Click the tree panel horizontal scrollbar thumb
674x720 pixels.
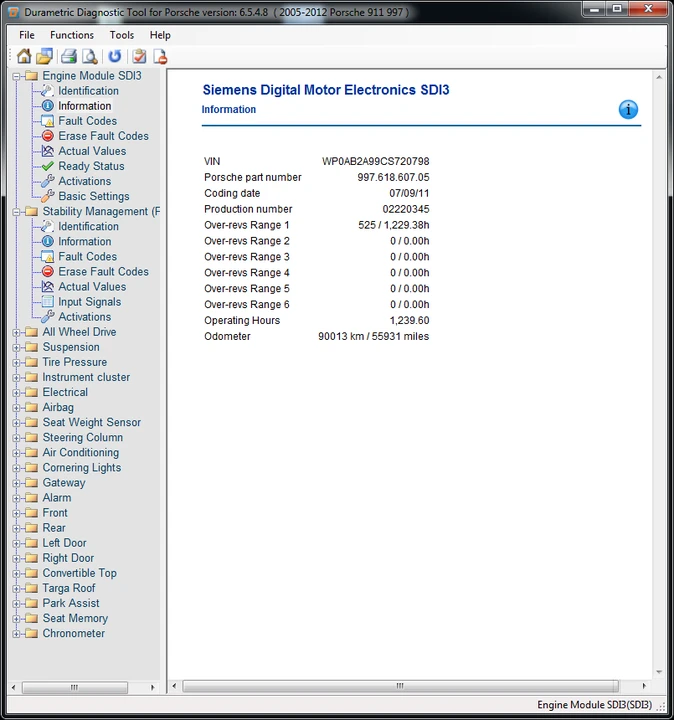pos(74,687)
